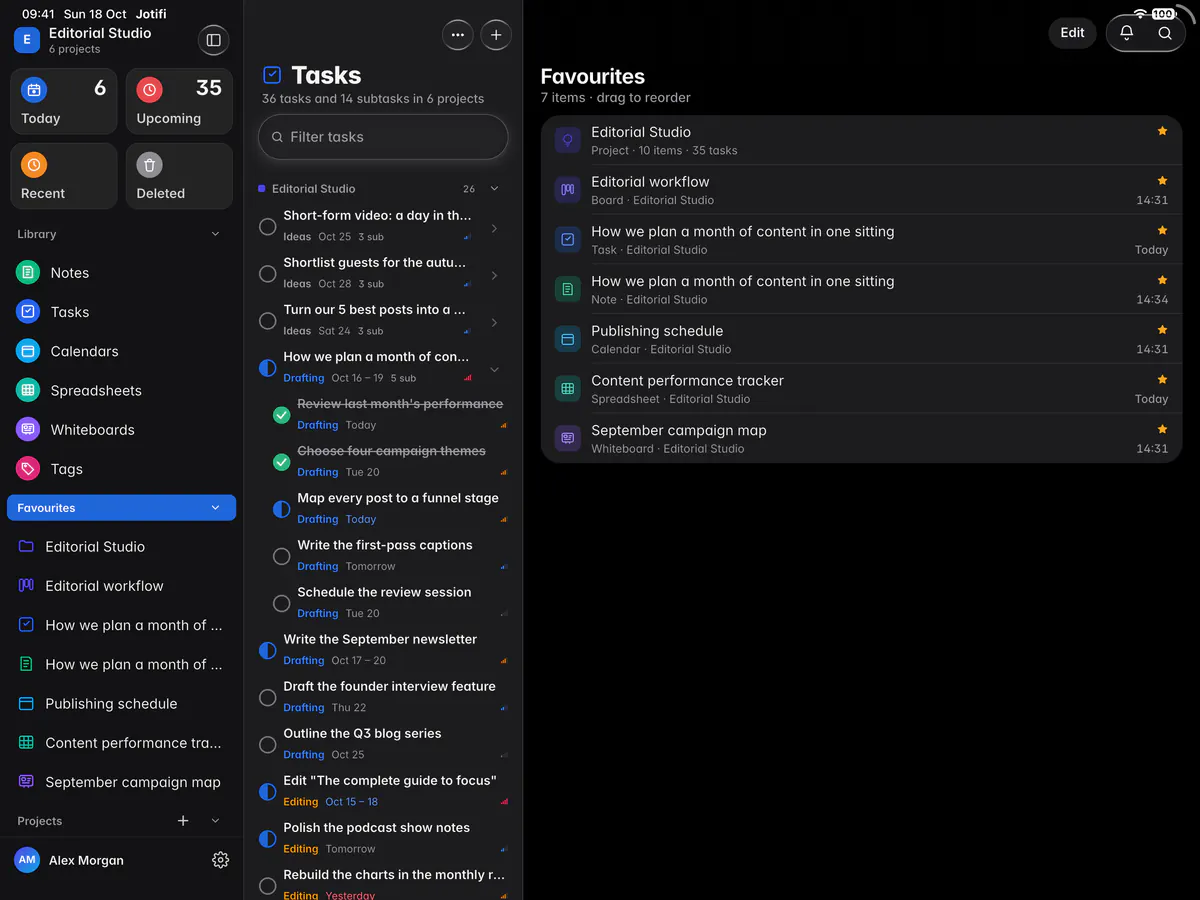Toggle the sidebar panel icon
The width and height of the screenshot is (1200, 900).
[213, 40]
